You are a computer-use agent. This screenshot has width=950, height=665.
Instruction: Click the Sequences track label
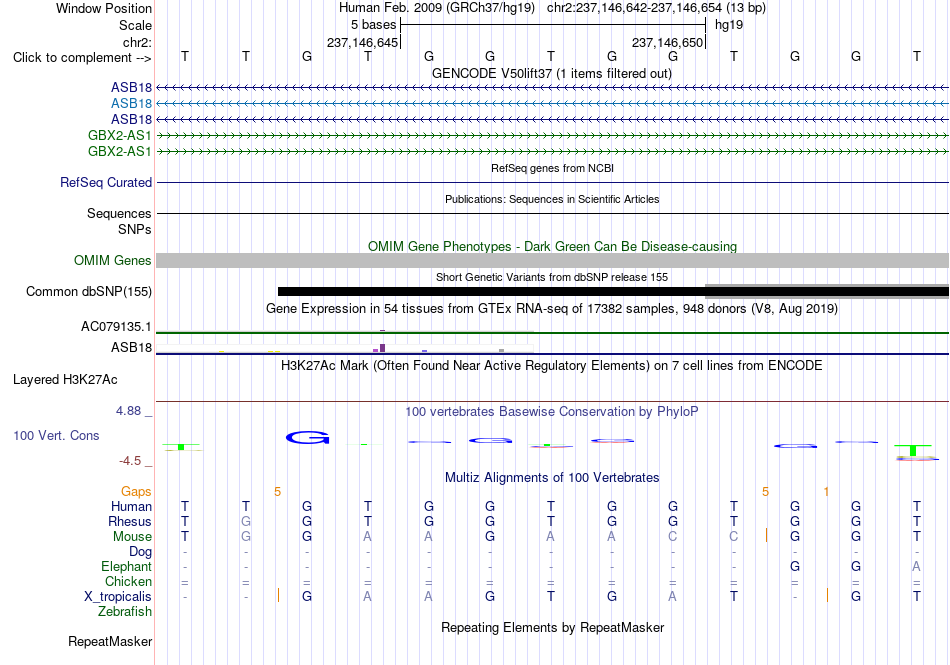(119, 213)
